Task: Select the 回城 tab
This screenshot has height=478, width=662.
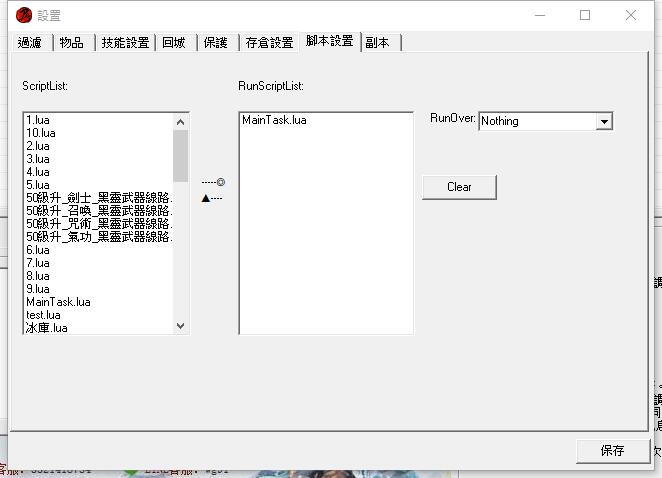Action: click(x=175, y=43)
